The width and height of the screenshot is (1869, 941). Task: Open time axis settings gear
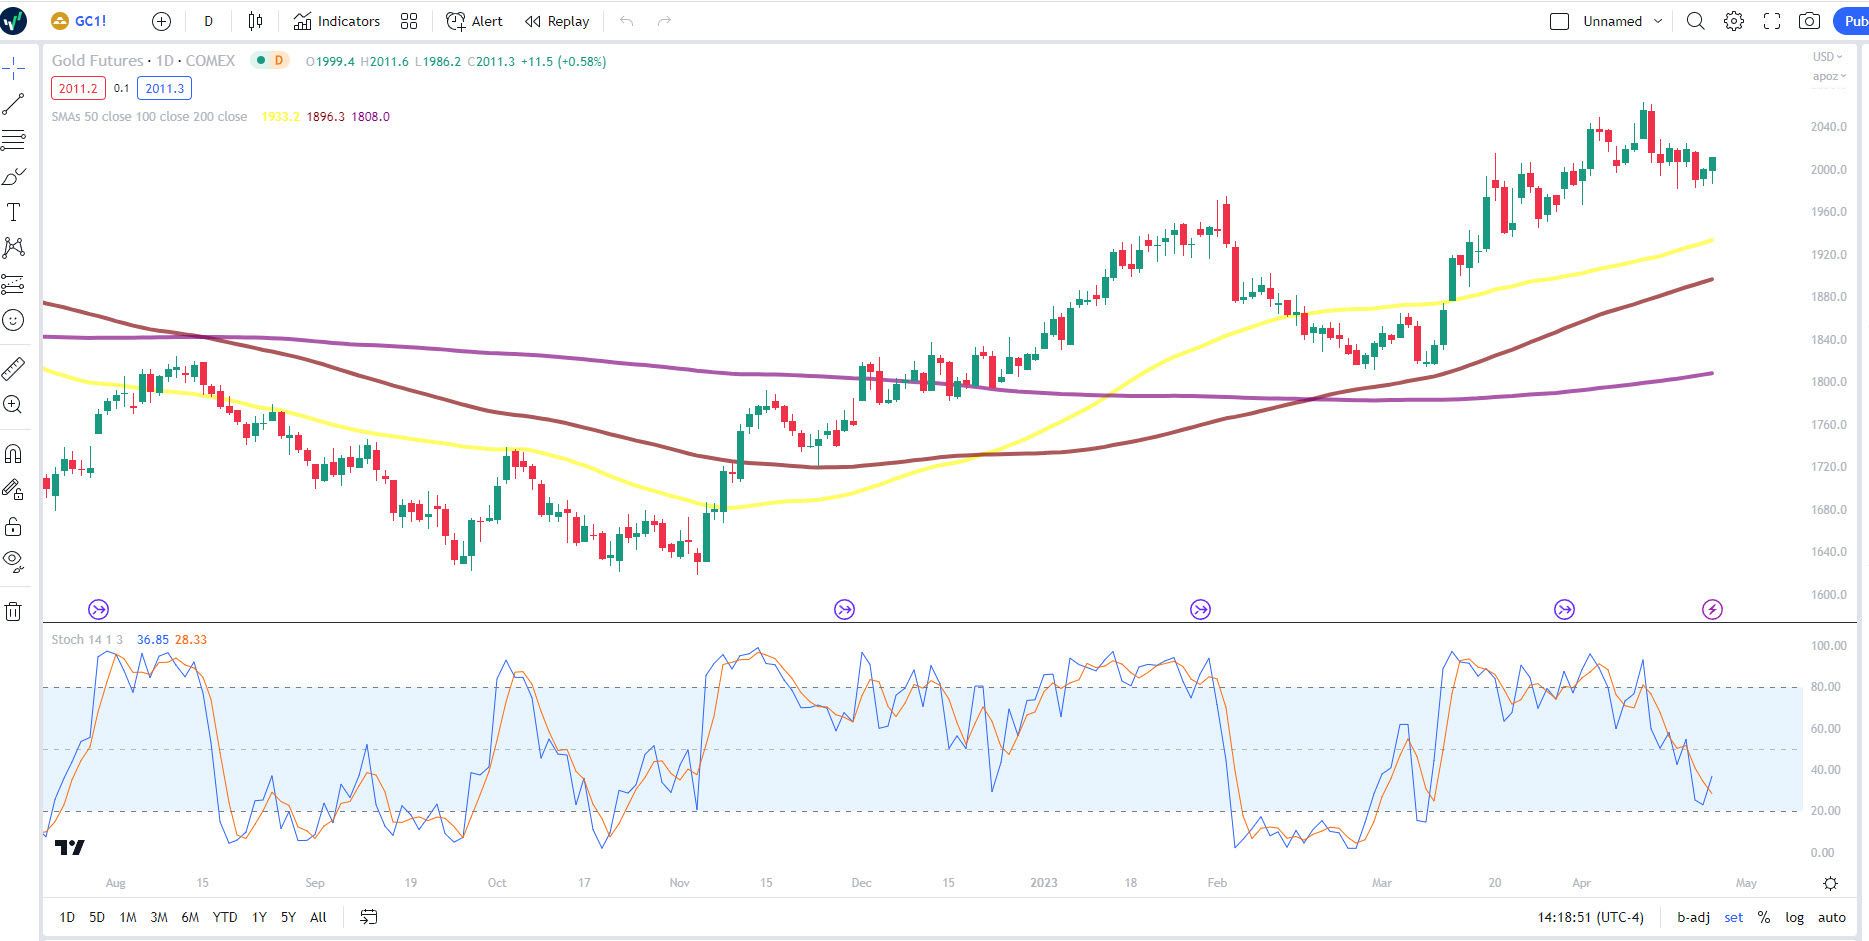click(1830, 883)
